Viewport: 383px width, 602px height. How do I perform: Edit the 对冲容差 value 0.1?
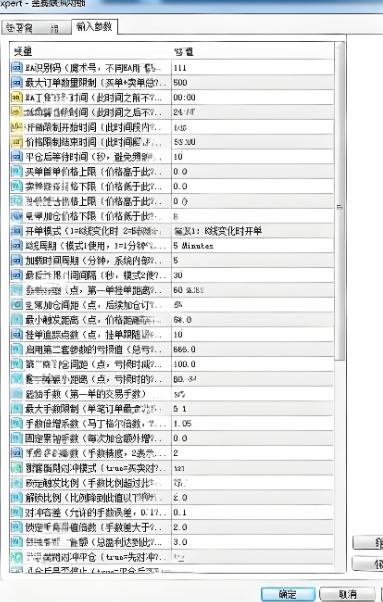(180, 512)
